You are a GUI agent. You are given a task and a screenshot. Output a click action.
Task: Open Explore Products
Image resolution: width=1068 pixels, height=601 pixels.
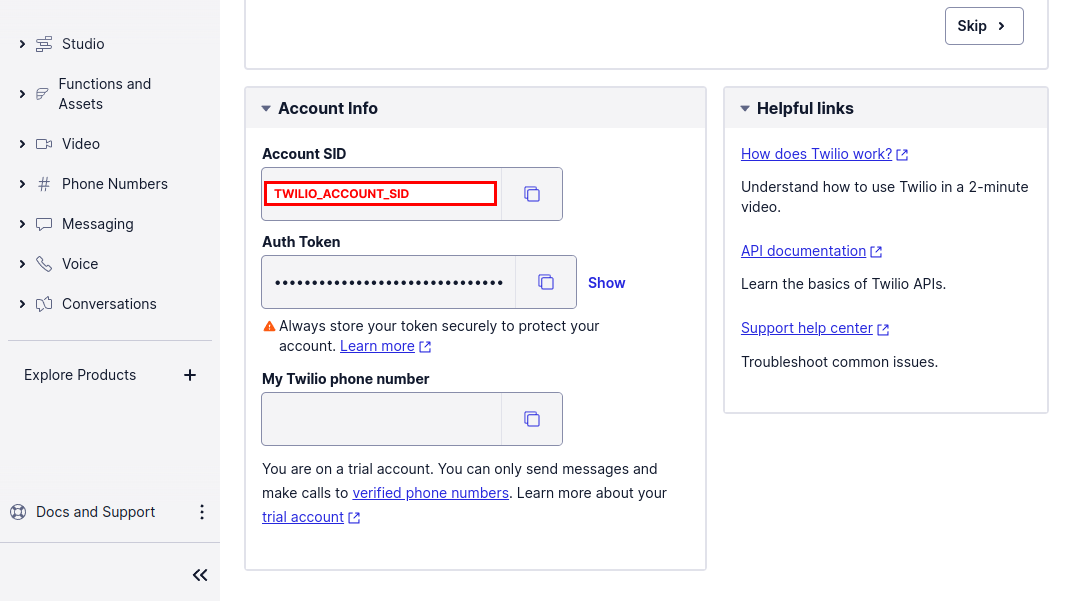(x=80, y=375)
